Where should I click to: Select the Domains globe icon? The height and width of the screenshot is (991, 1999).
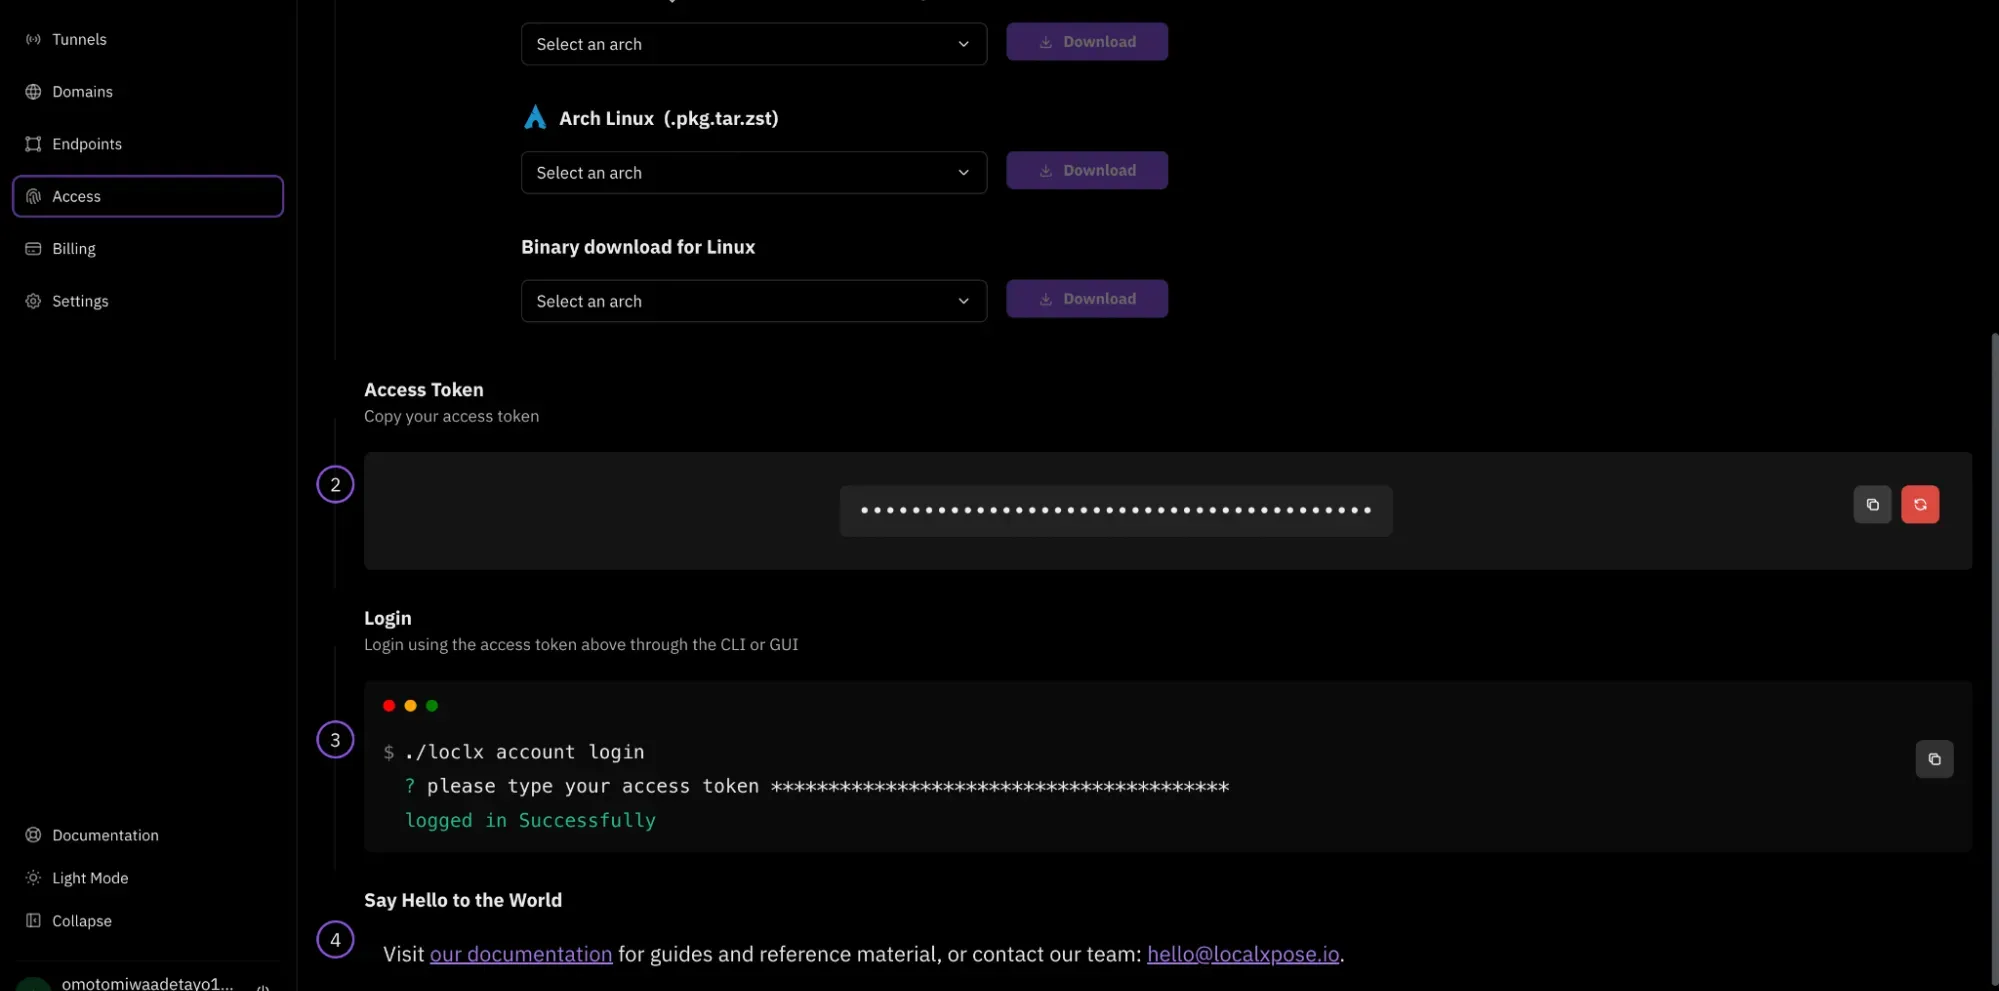click(33, 91)
